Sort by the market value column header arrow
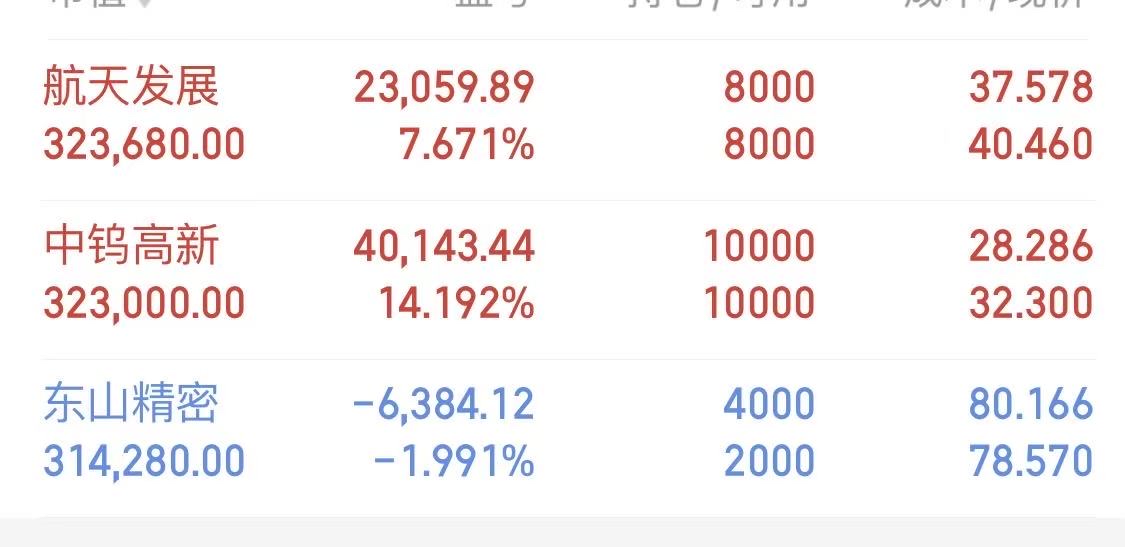The image size is (1125, 547). coord(145,4)
